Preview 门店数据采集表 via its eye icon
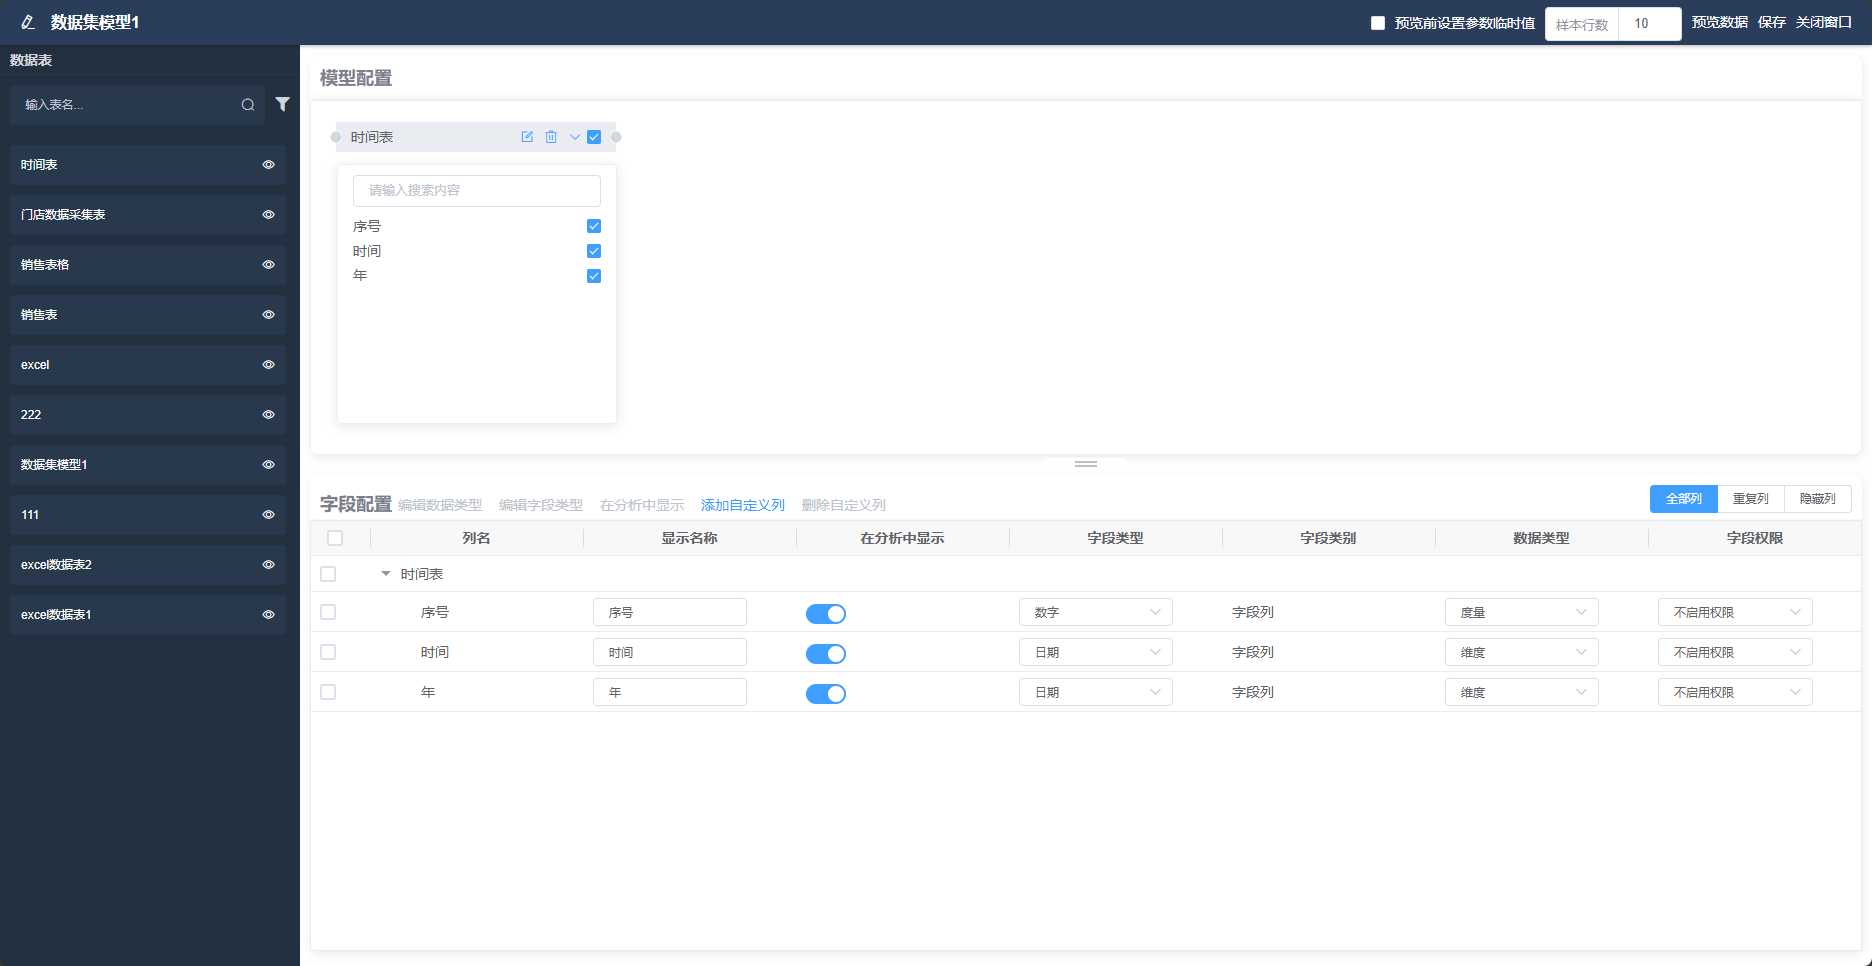Viewport: 1872px width, 966px height. coord(268,215)
